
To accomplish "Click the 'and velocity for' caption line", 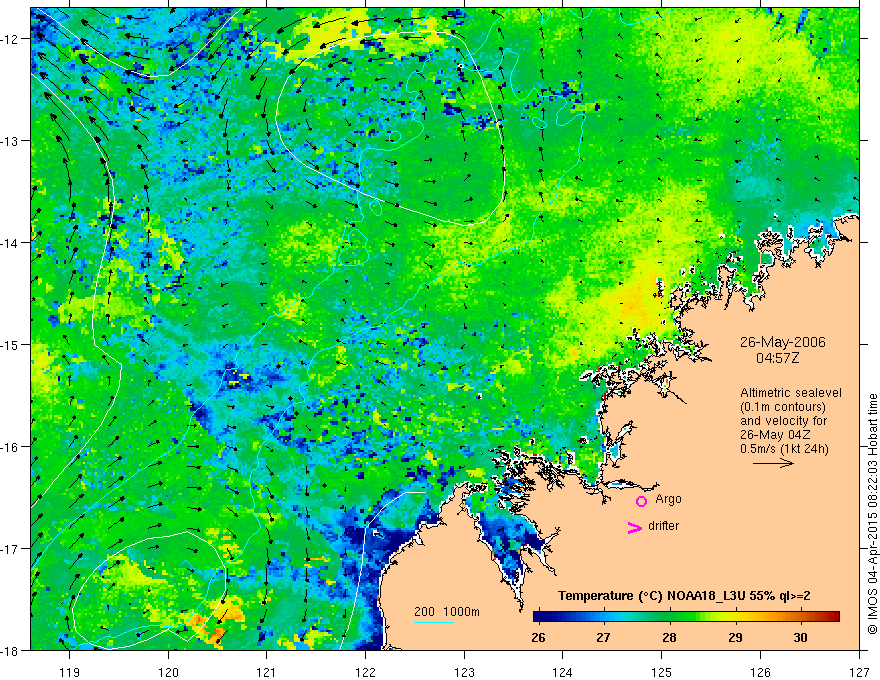I will 783,421.
